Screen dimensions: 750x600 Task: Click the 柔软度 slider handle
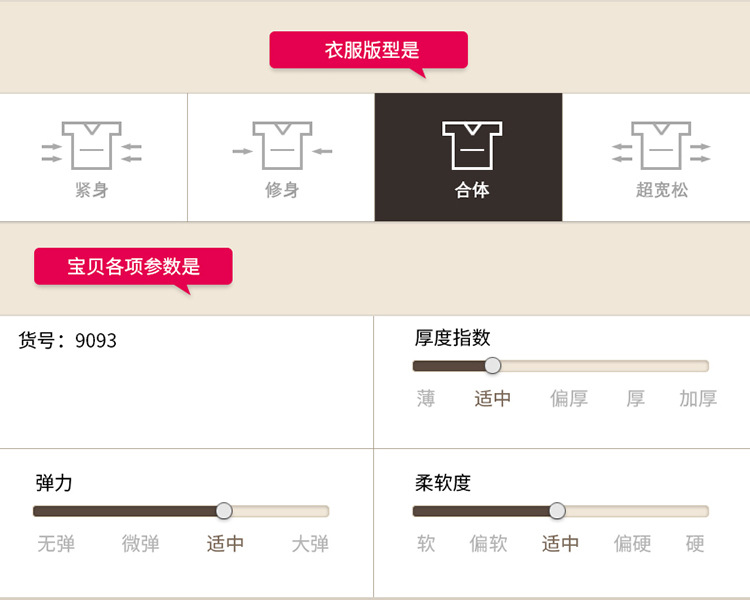[557, 511]
